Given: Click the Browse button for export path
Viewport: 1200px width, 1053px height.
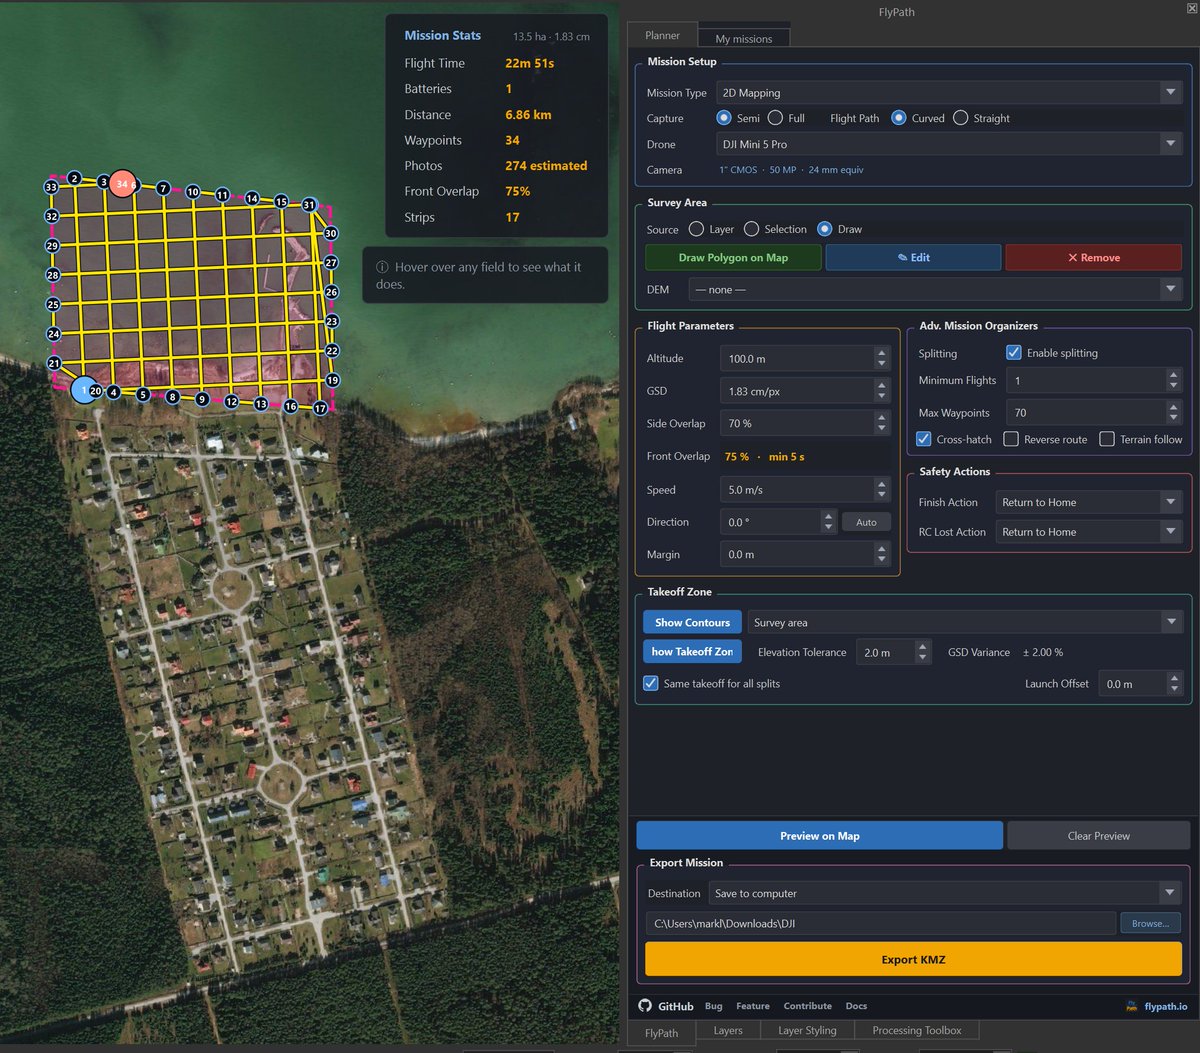Looking at the screenshot, I should pyautogui.click(x=1150, y=923).
